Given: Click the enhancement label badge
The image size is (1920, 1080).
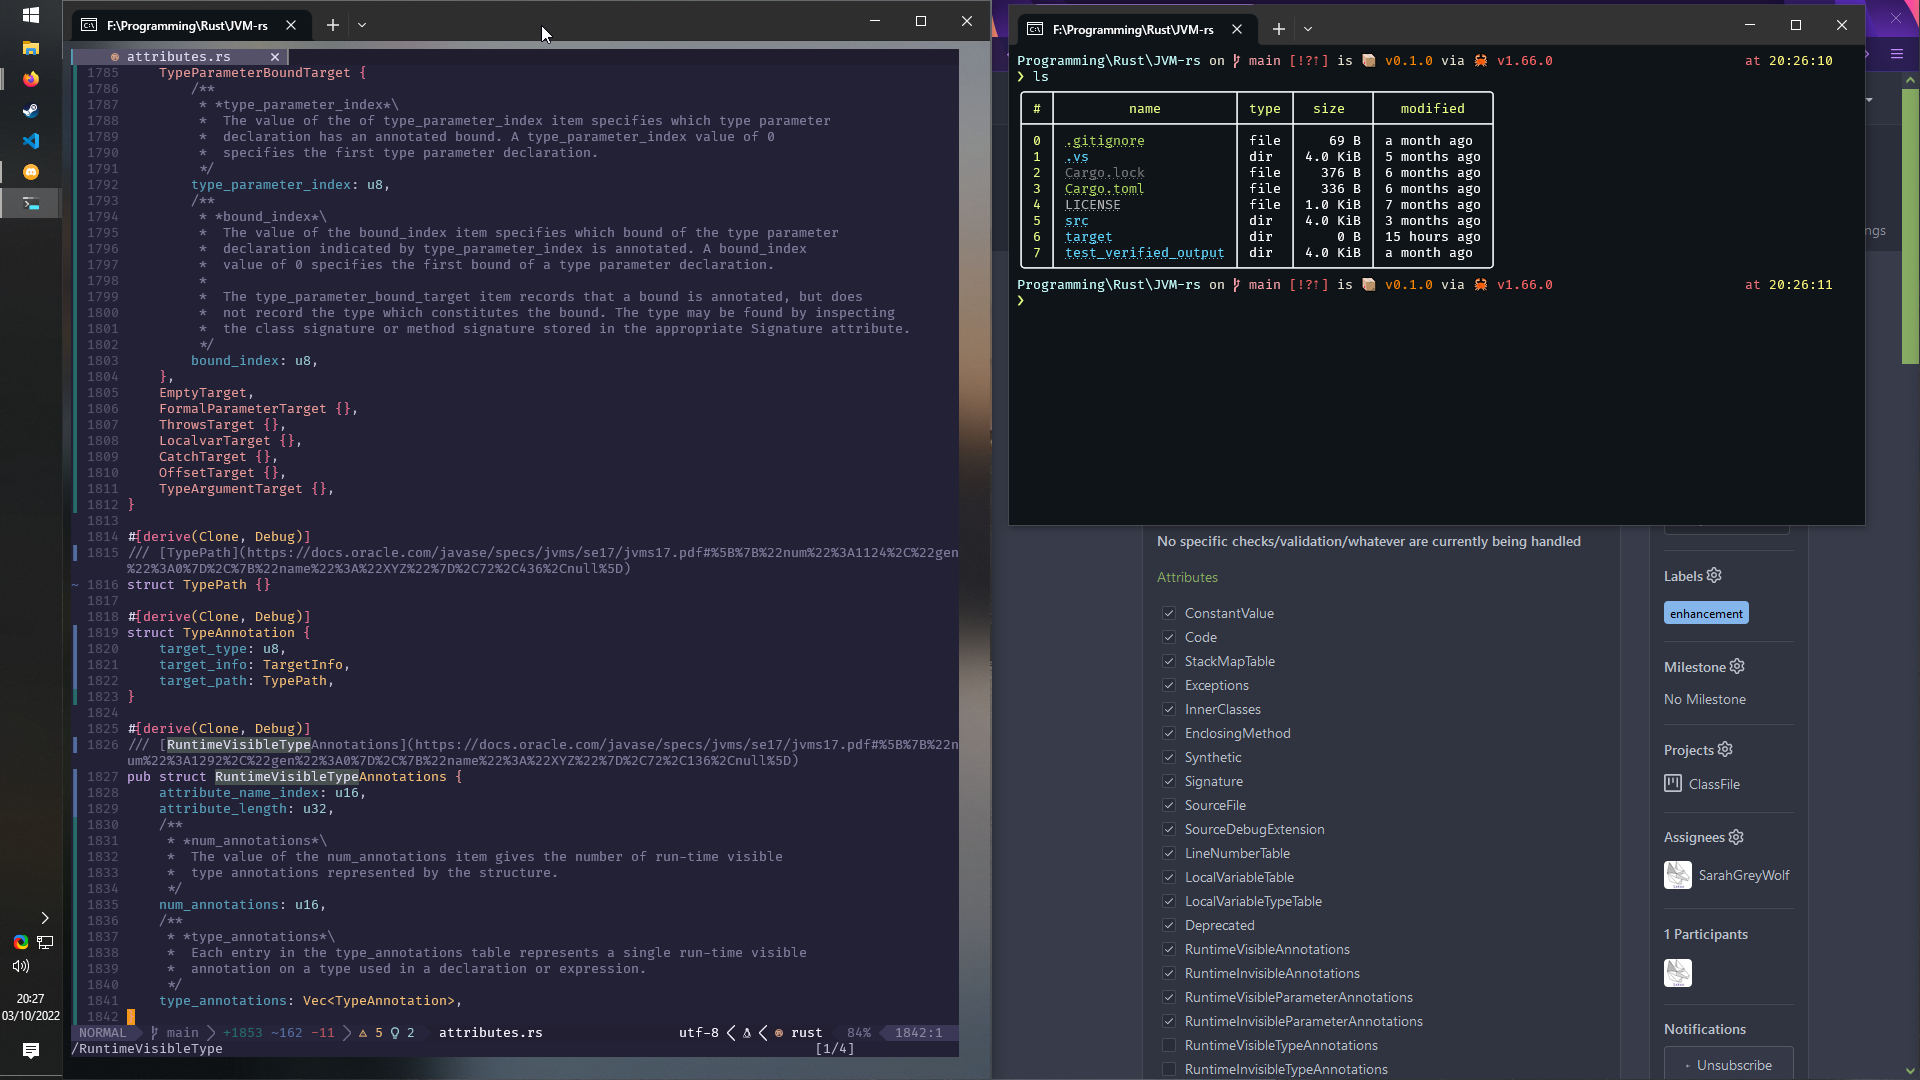Looking at the screenshot, I should pos(1706,613).
